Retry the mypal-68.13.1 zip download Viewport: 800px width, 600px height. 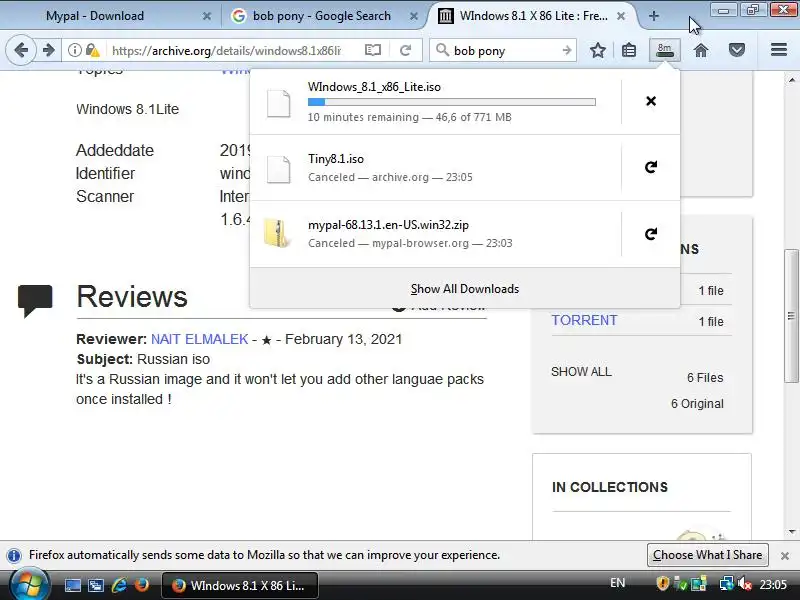point(651,234)
